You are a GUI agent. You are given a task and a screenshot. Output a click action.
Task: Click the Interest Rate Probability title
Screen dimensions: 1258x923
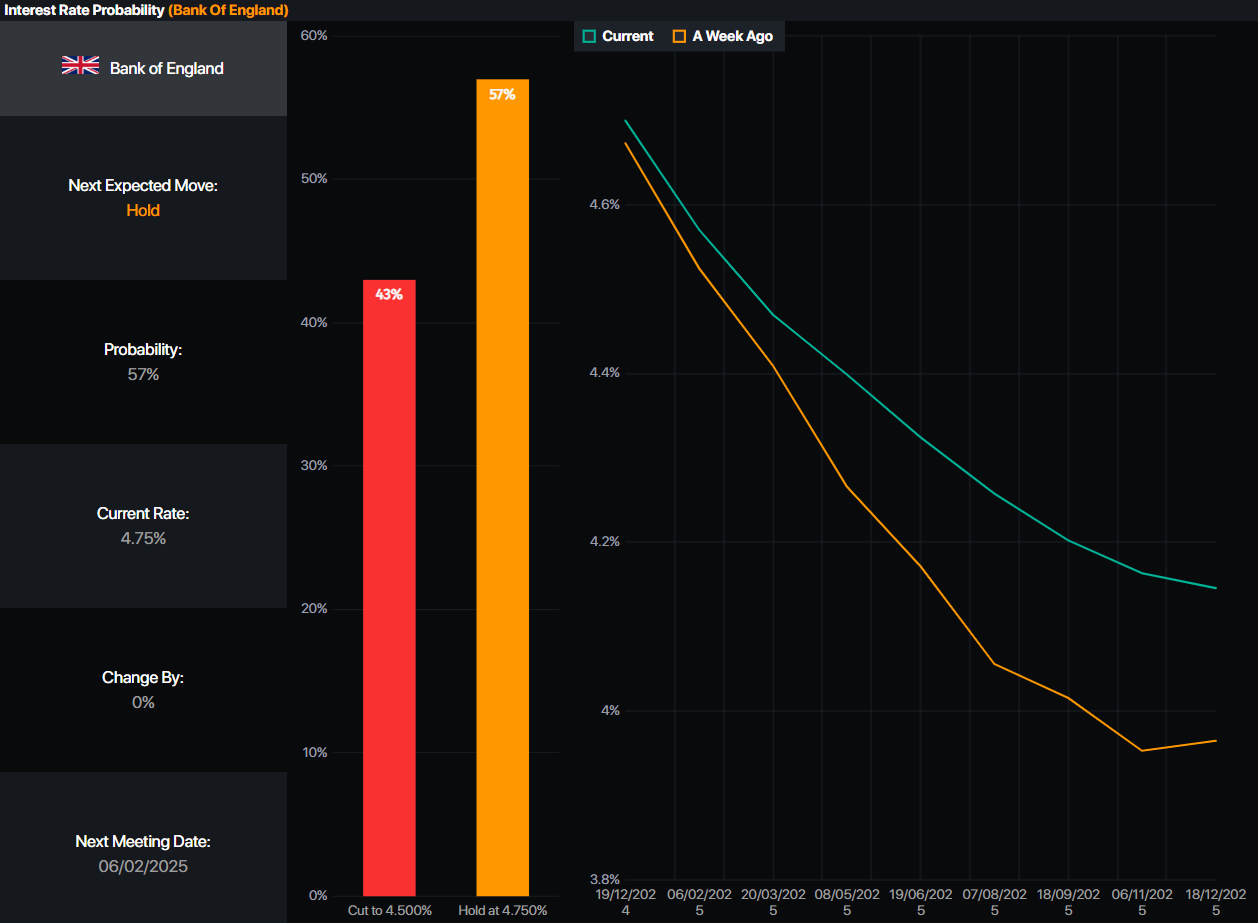[85, 10]
